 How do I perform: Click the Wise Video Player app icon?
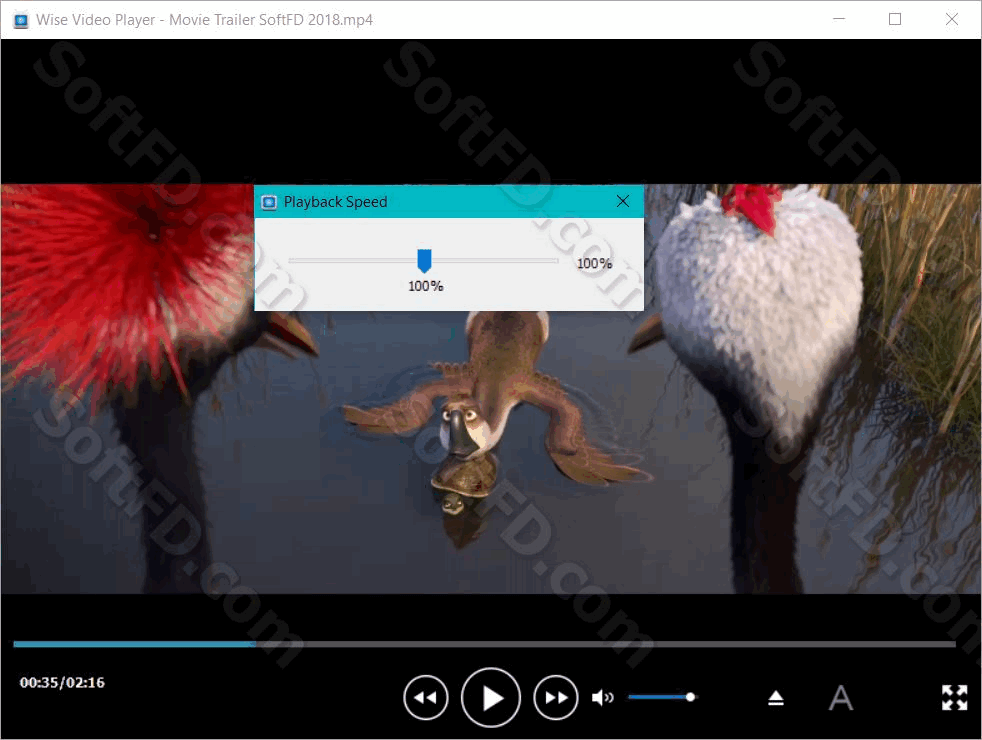pos(21,20)
